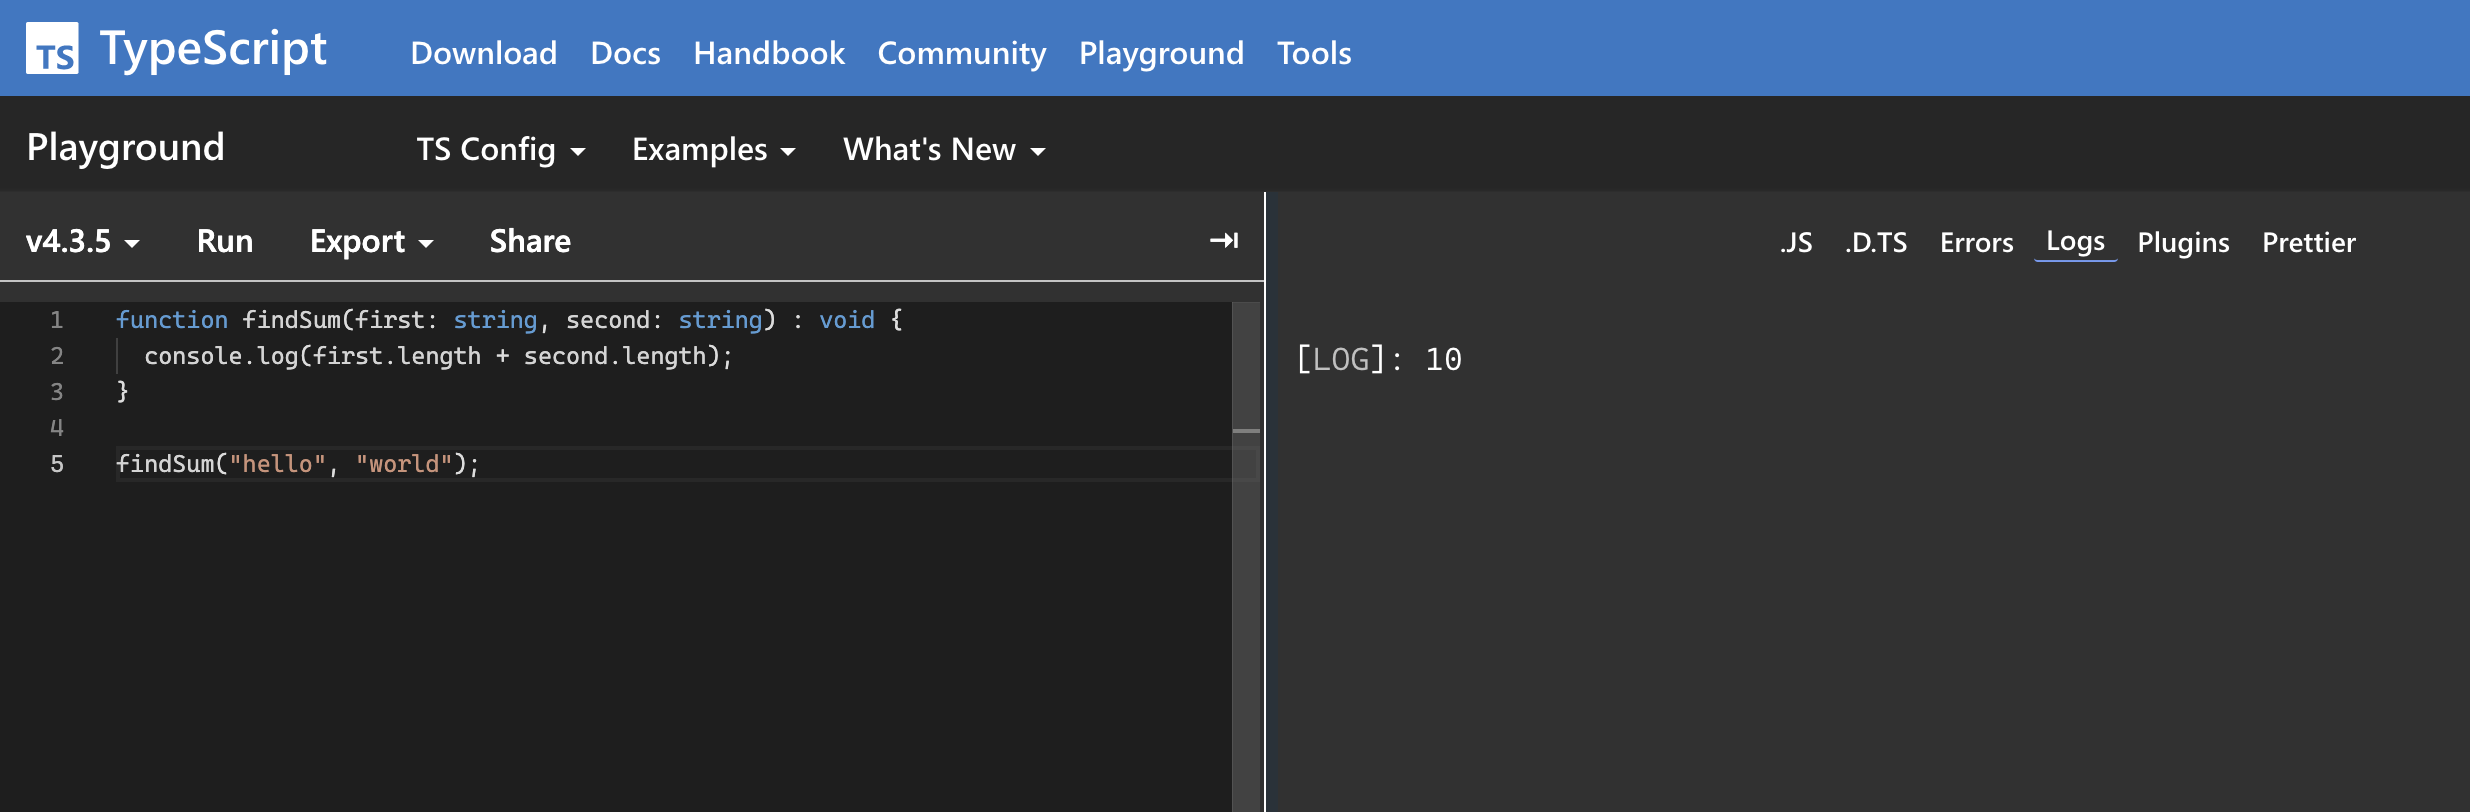Expand the What's New menu
The height and width of the screenshot is (812, 2470).
pos(944,149)
